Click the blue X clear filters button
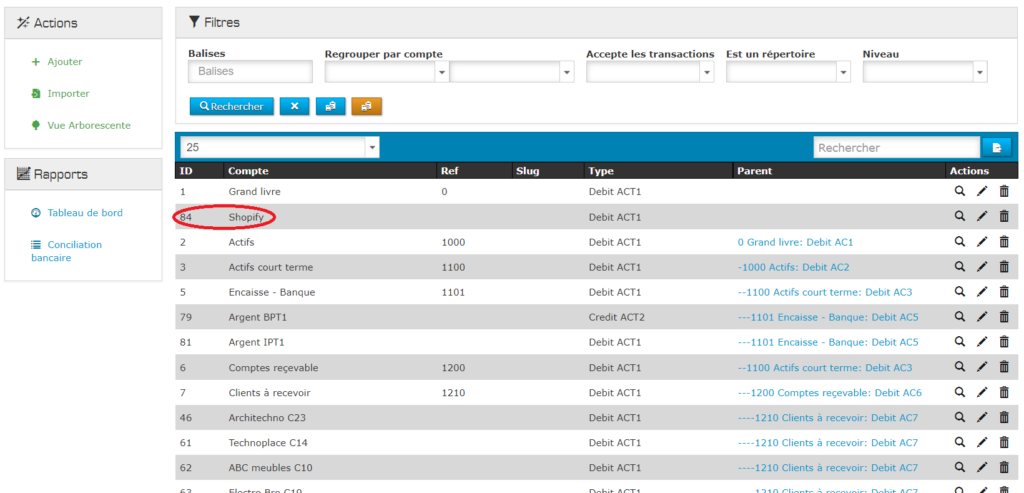 tap(294, 106)
